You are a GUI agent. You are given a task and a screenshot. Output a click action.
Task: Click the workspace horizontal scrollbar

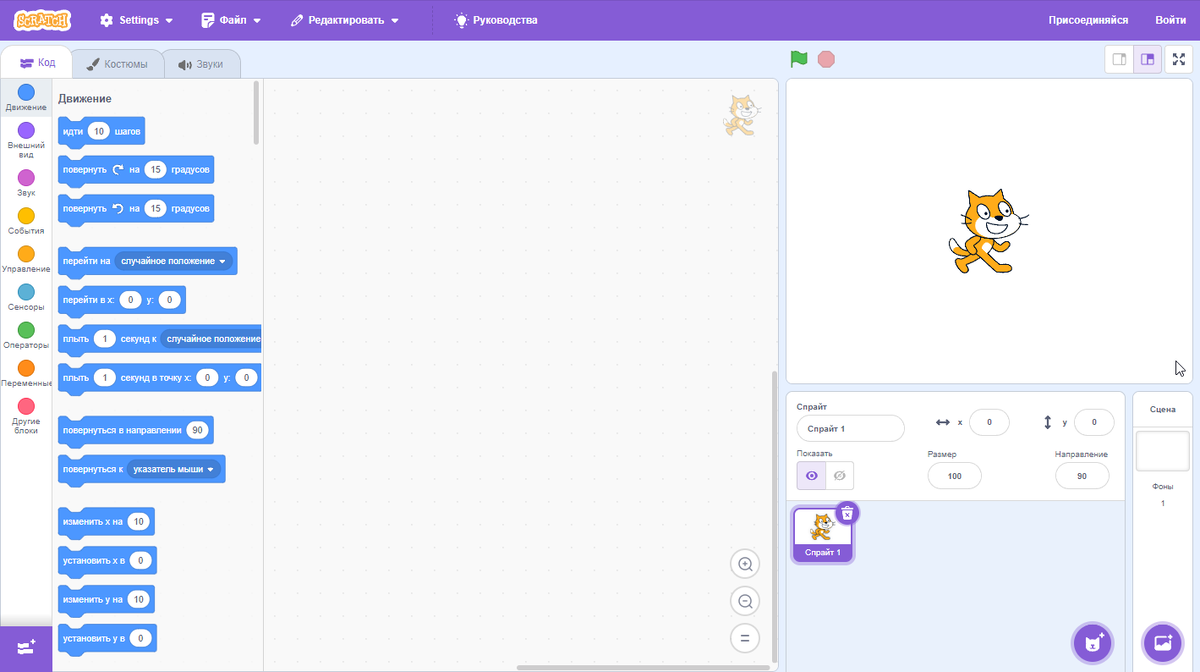(644, 668)
